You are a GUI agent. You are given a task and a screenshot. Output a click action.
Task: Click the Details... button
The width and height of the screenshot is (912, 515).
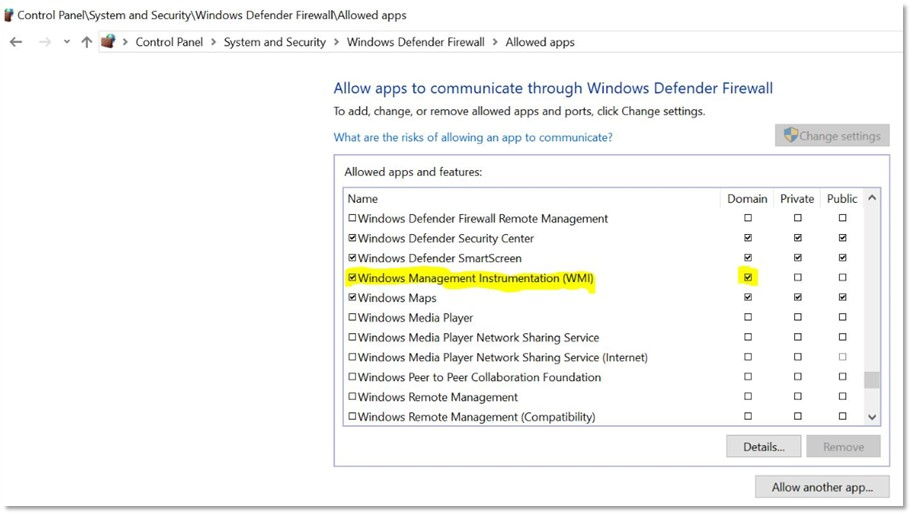(763, 447)
